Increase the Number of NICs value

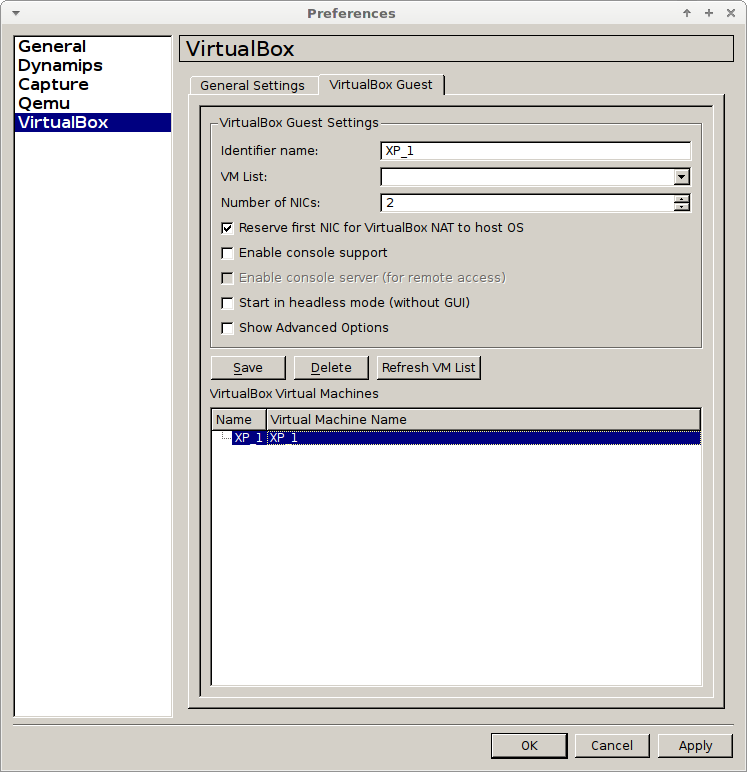682,198
